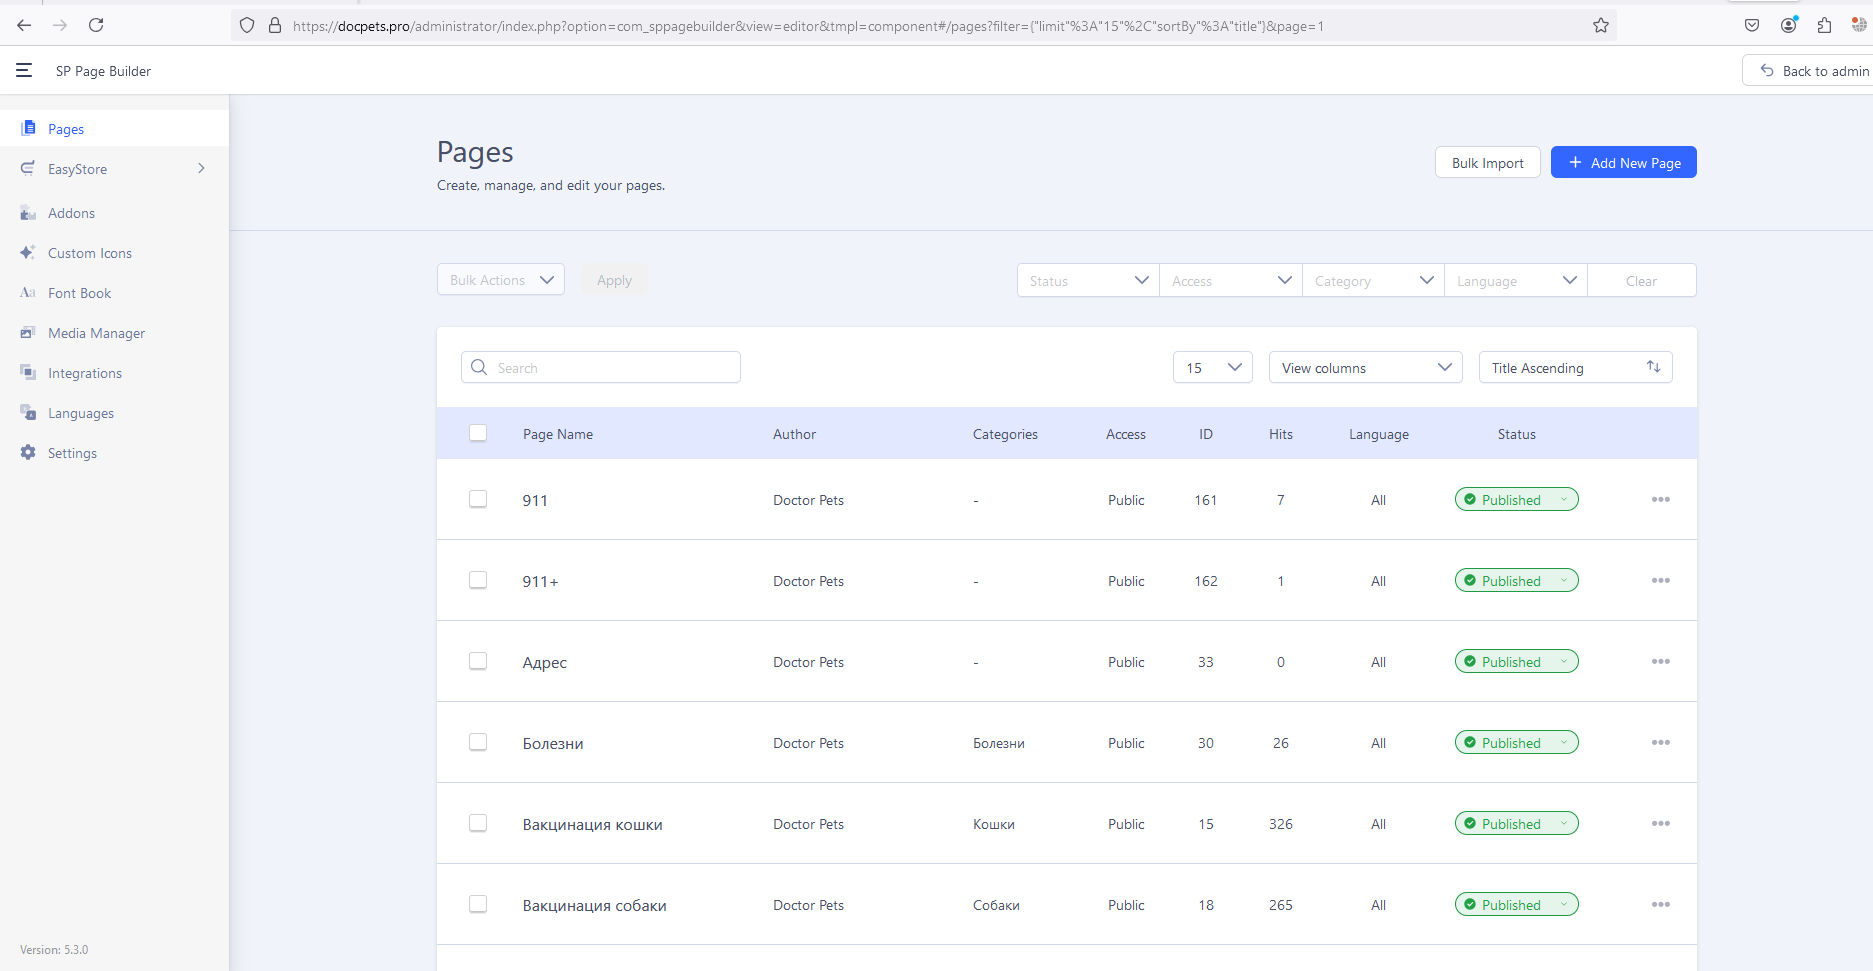Toggle the hamburger menu icon
The width and height of the screenshot is (1873, 971).
point(24,70)
